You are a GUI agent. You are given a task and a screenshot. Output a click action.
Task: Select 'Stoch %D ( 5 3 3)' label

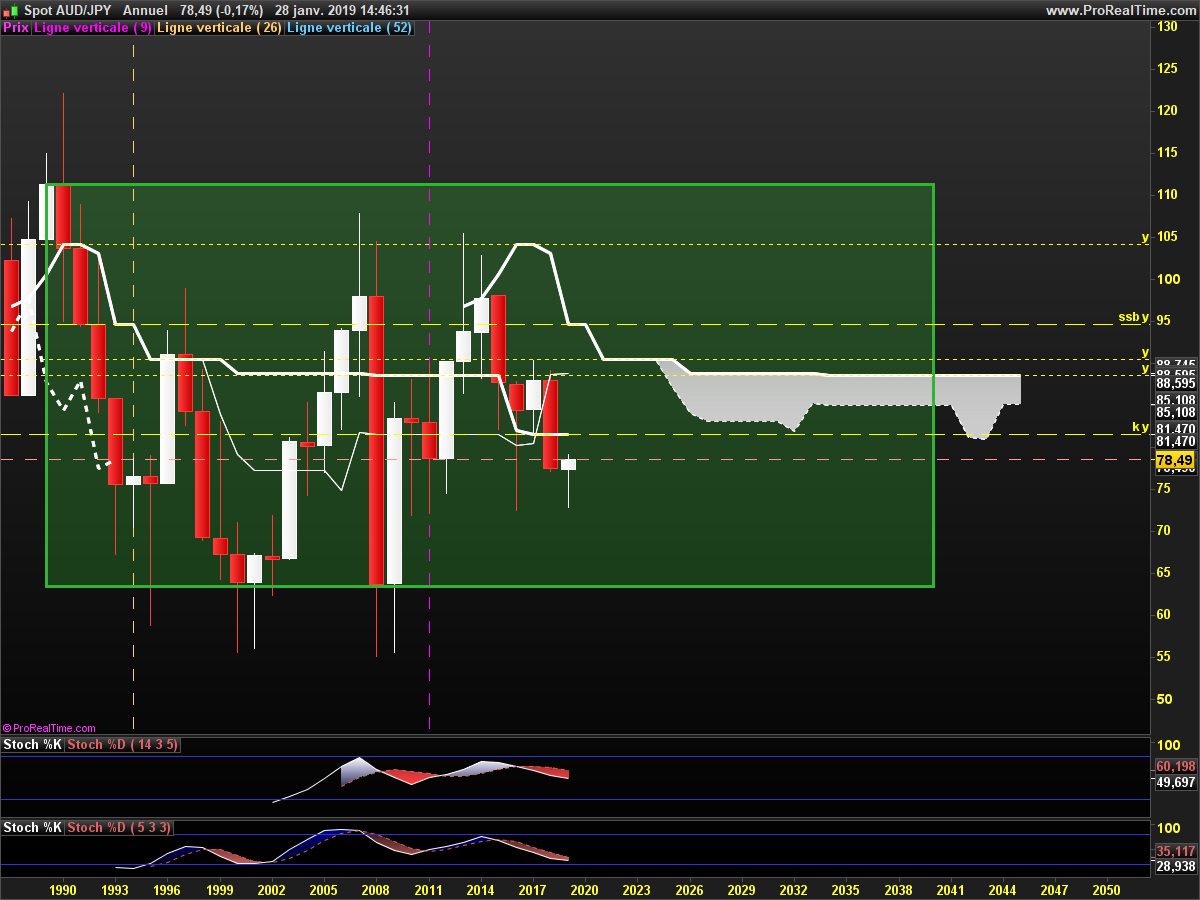tap(118, 828)
